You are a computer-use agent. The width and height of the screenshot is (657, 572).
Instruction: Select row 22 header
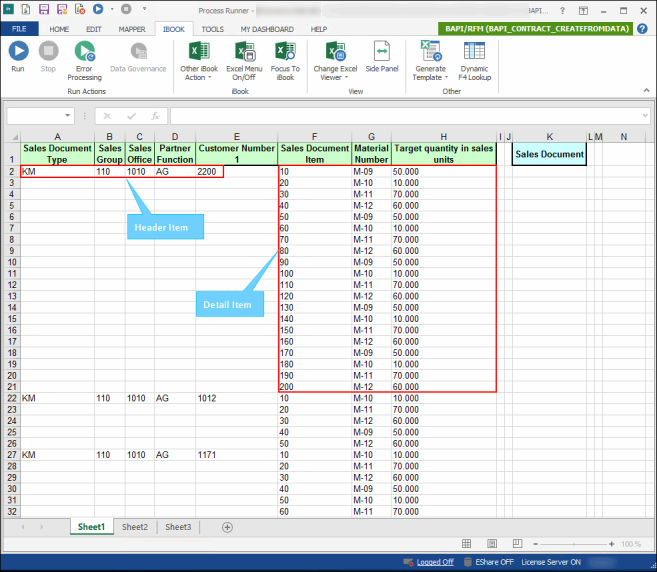12,398
